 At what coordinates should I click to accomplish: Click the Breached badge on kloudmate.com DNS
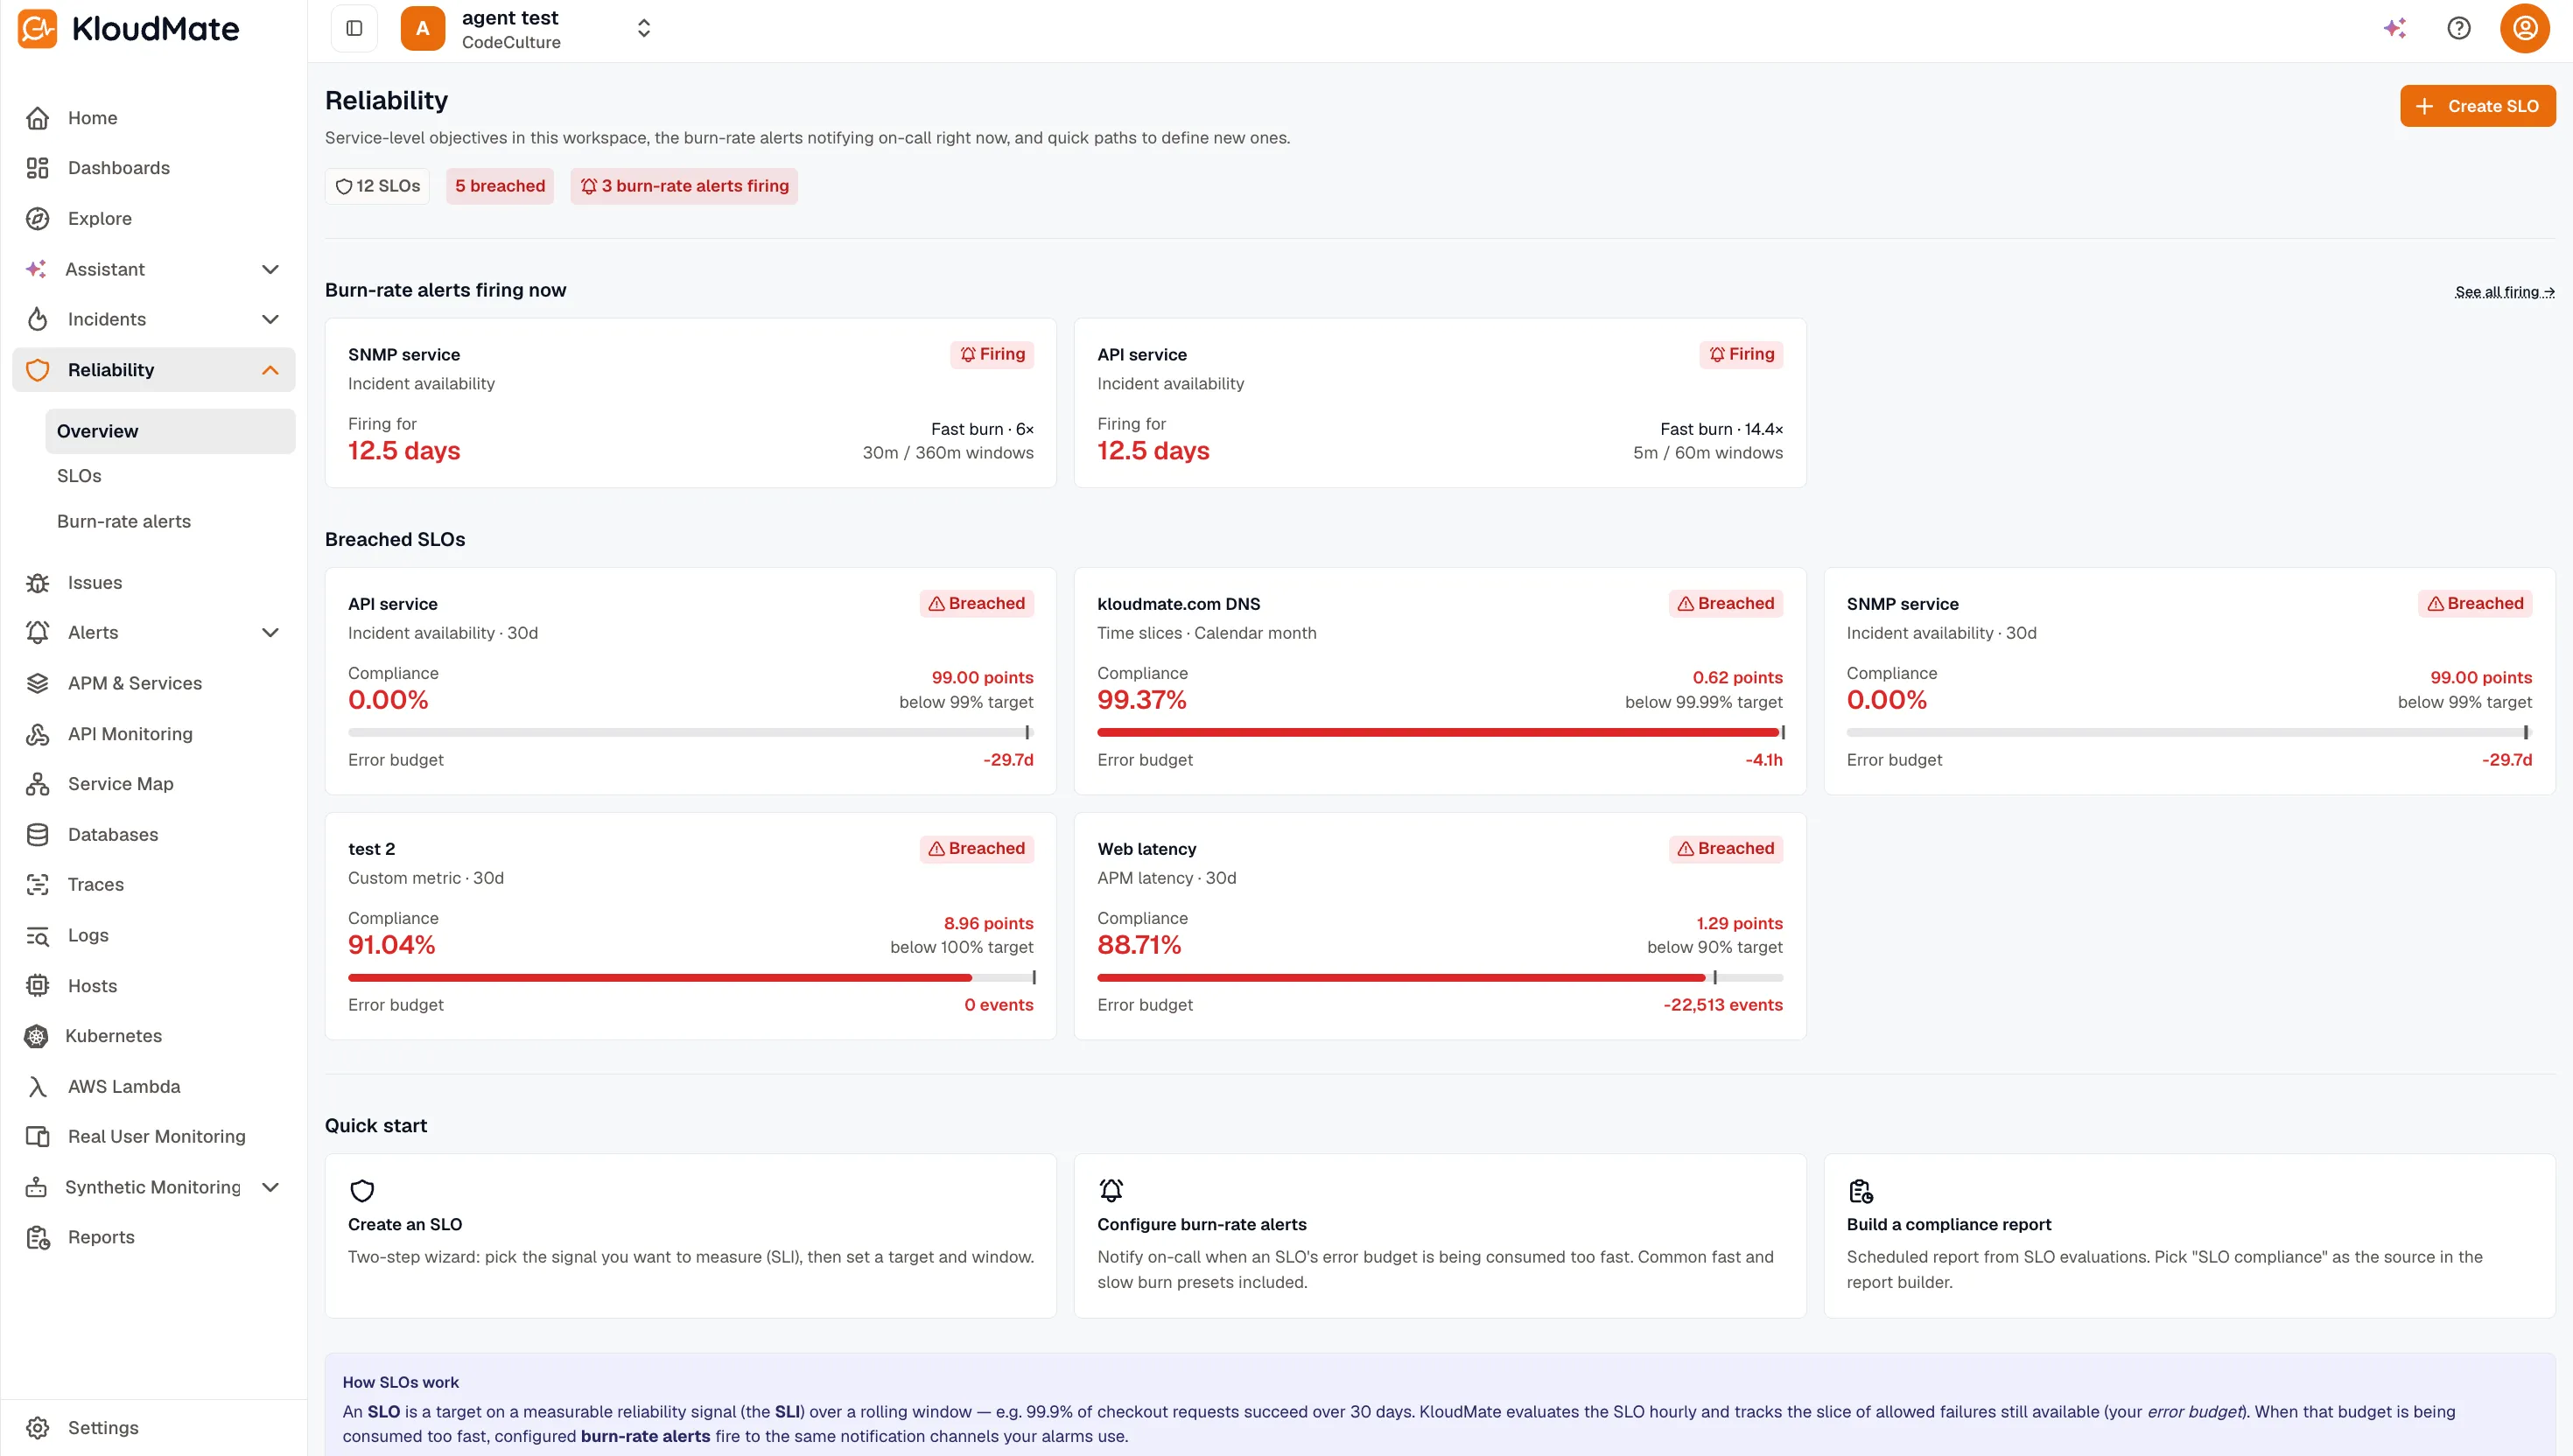tap(1725, 604)
